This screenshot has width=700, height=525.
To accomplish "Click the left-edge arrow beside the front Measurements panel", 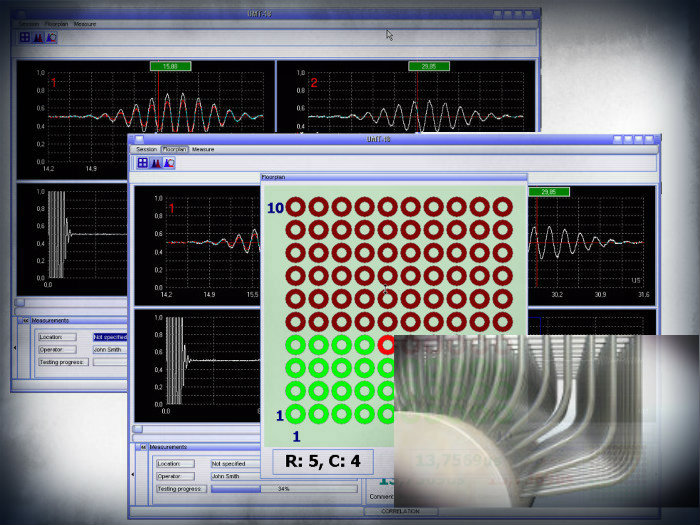I will click(133, 475).
